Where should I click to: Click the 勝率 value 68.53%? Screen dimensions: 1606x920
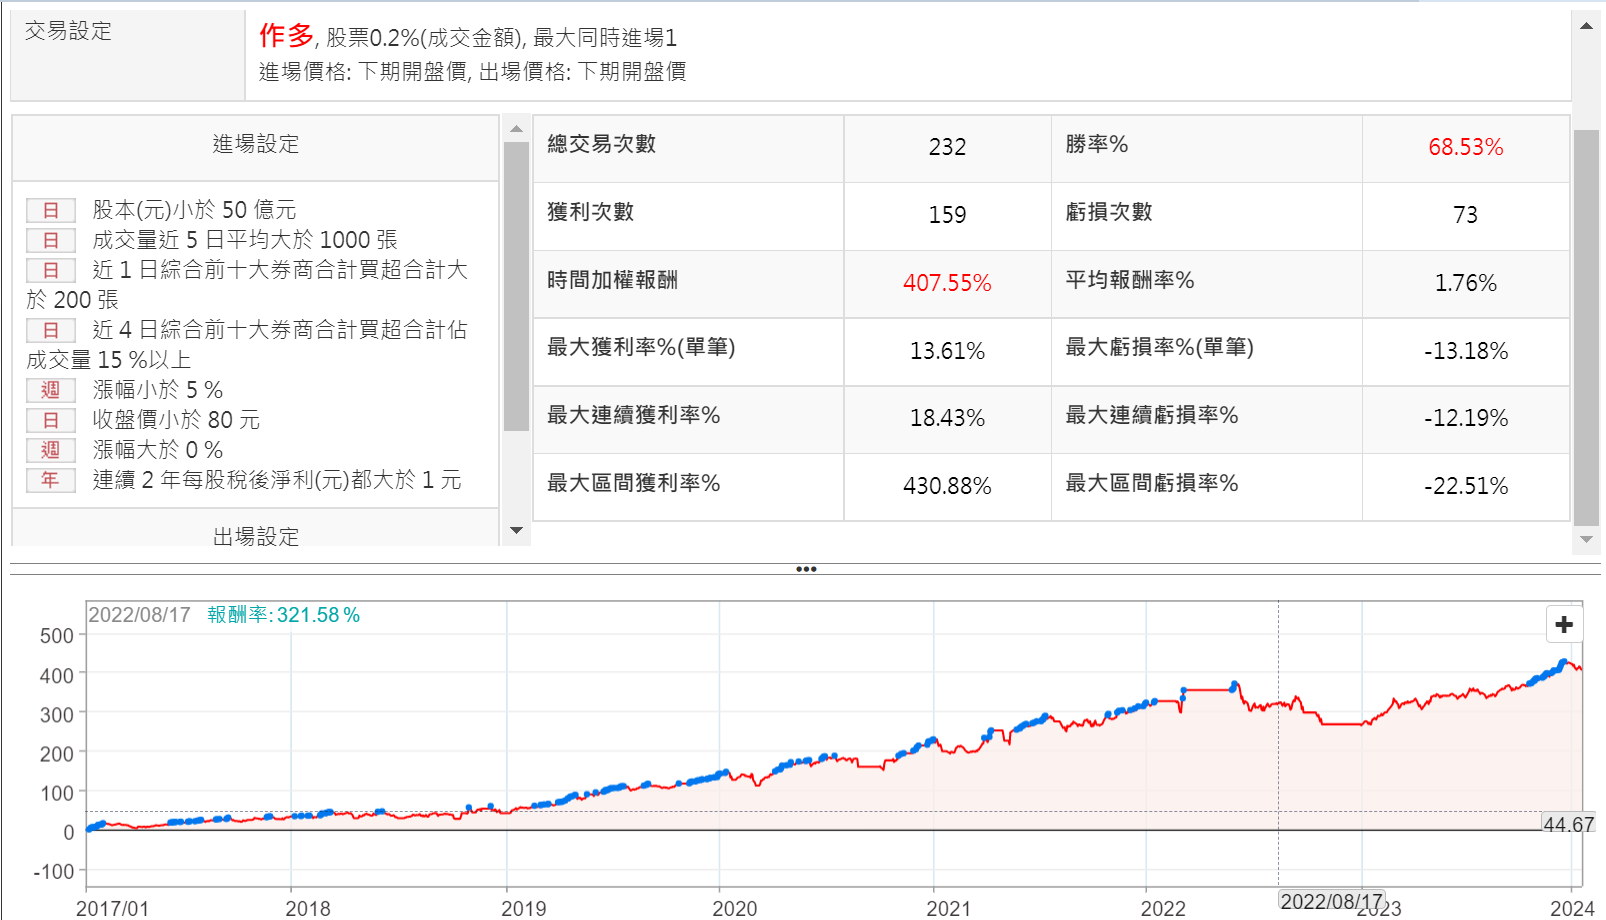pos(1465,147)
